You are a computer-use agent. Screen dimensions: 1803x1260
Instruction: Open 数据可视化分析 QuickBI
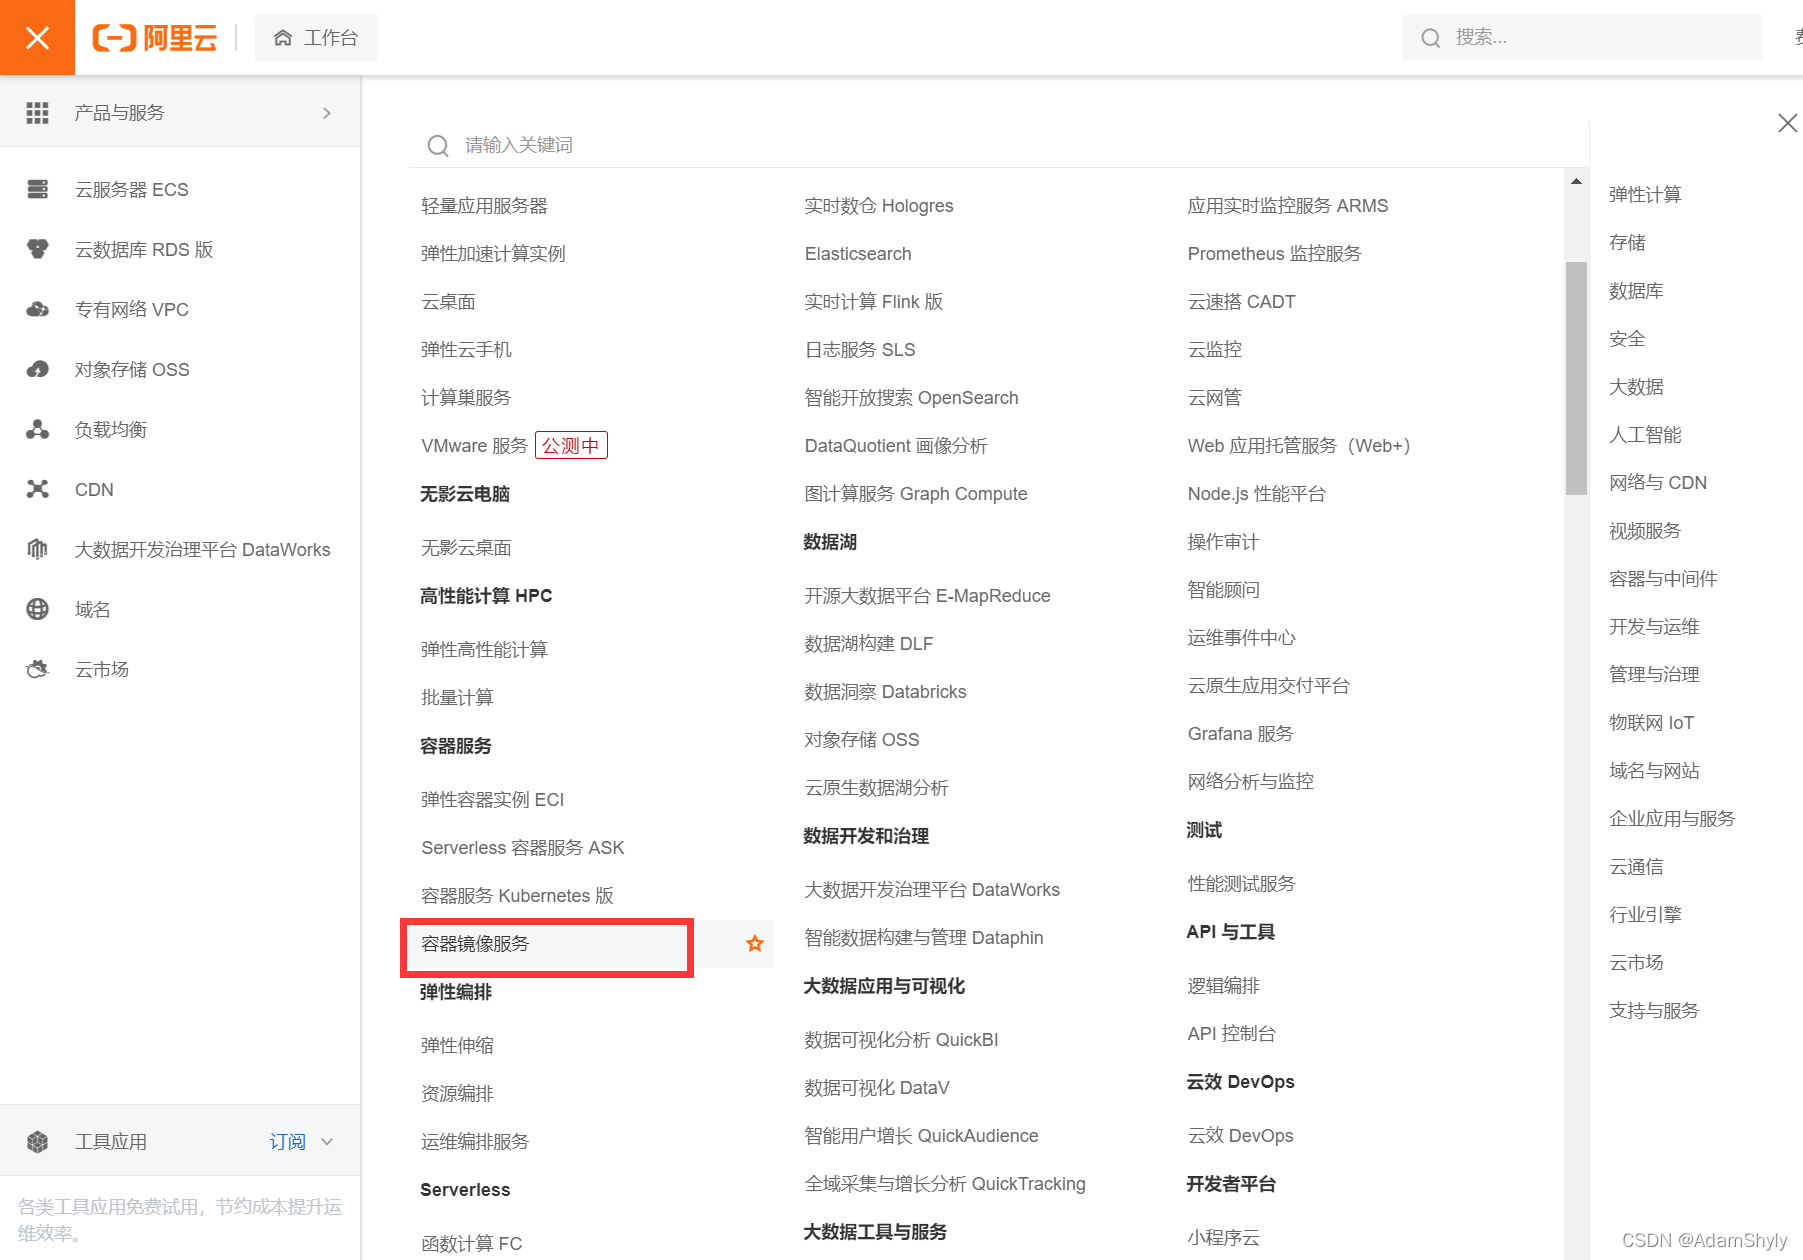tap(901, 1040)
